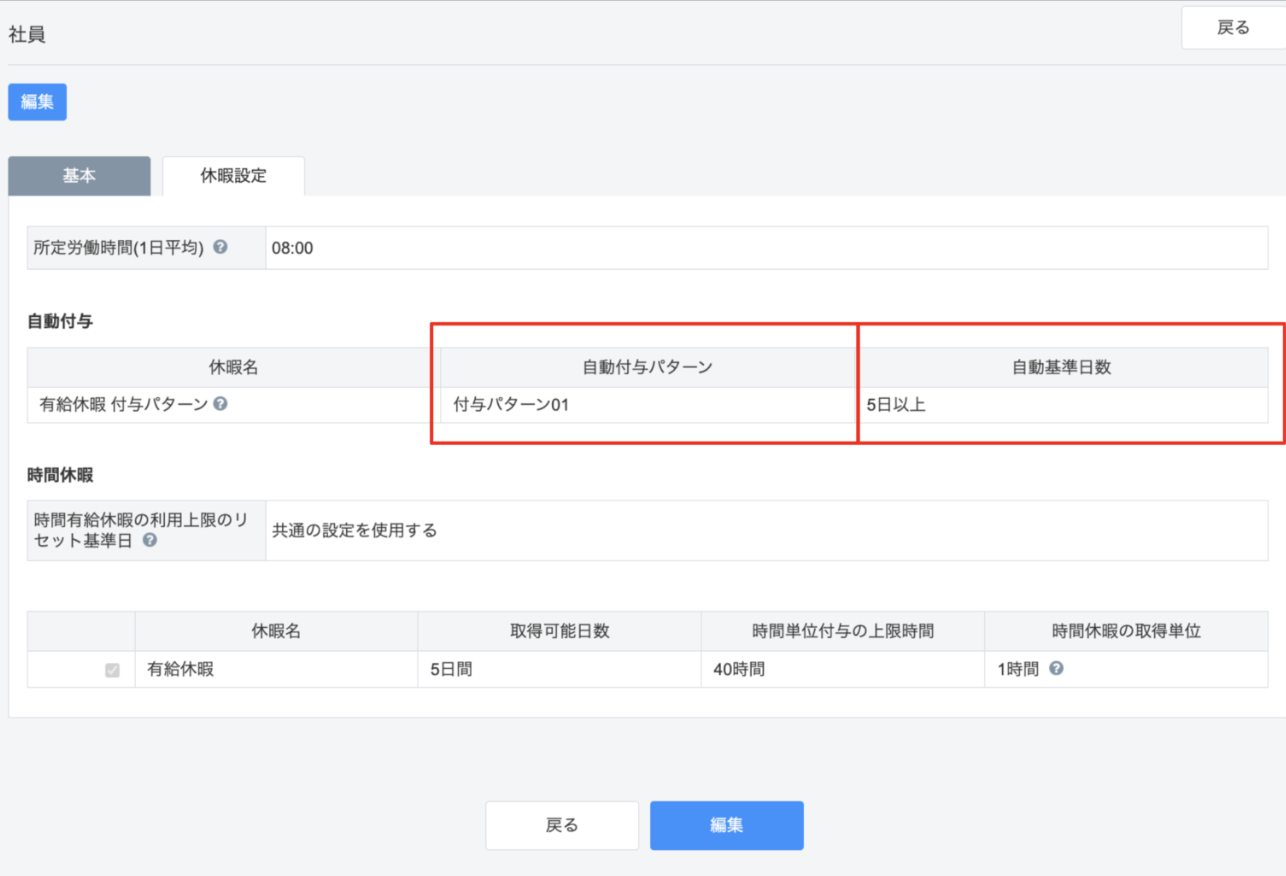This screenshot has height=876, width=1286.
Task: Click the 自動付与パターン column header
Action: 648,367
